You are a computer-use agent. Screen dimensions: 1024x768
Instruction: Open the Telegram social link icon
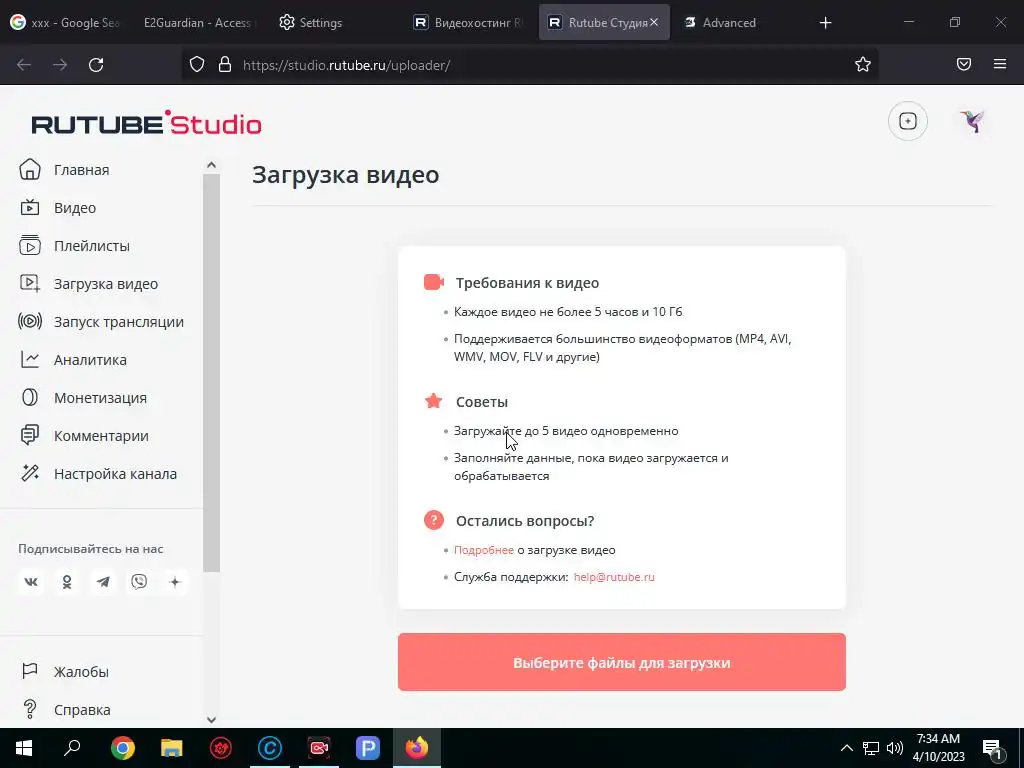(x=103, y=582)
